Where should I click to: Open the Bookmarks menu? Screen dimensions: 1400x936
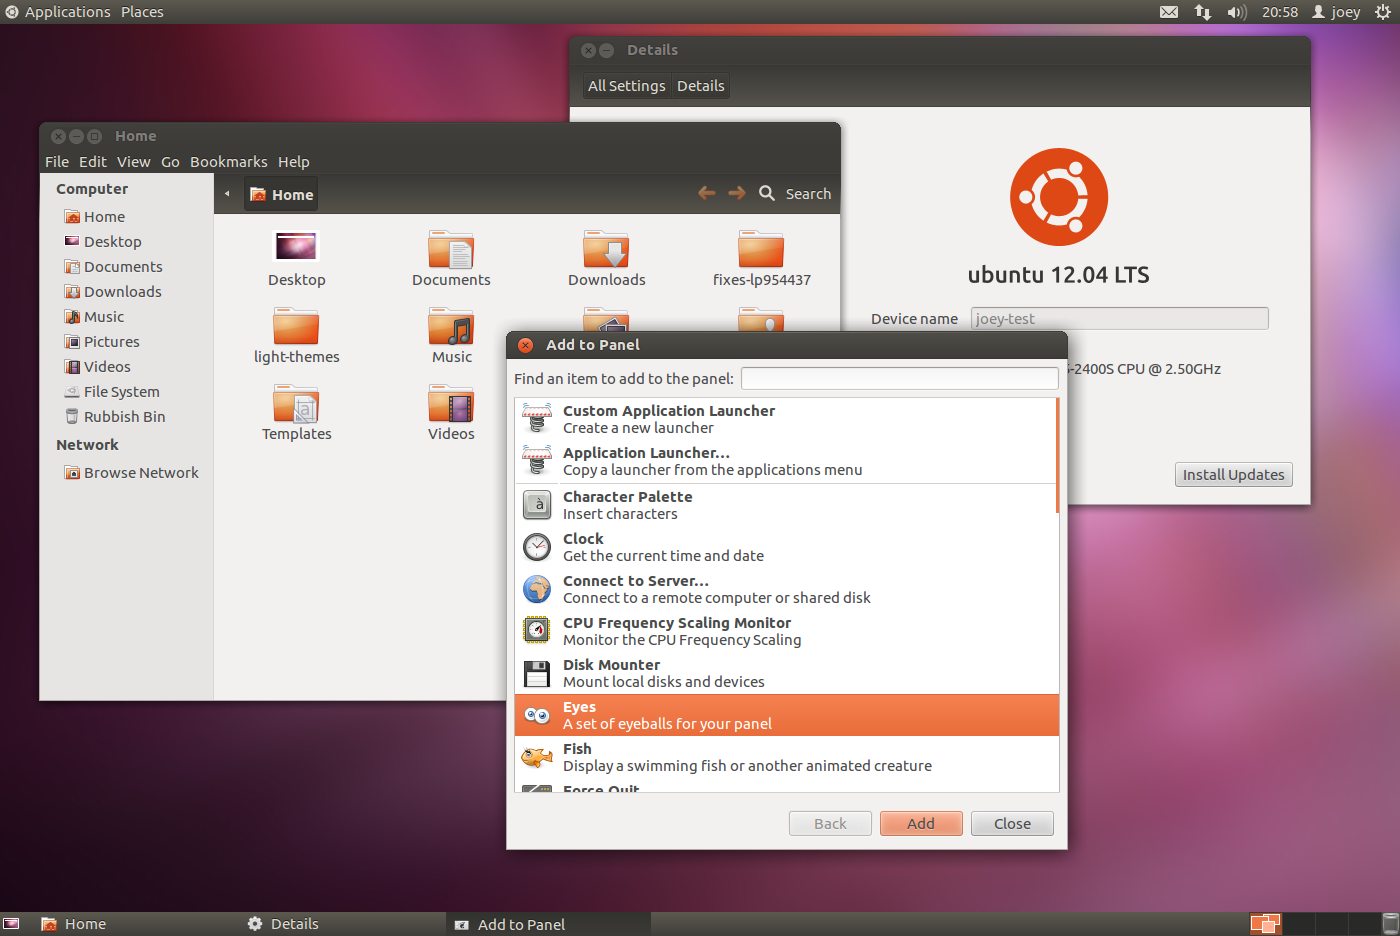pyautogui.click(x=228, y=162)
